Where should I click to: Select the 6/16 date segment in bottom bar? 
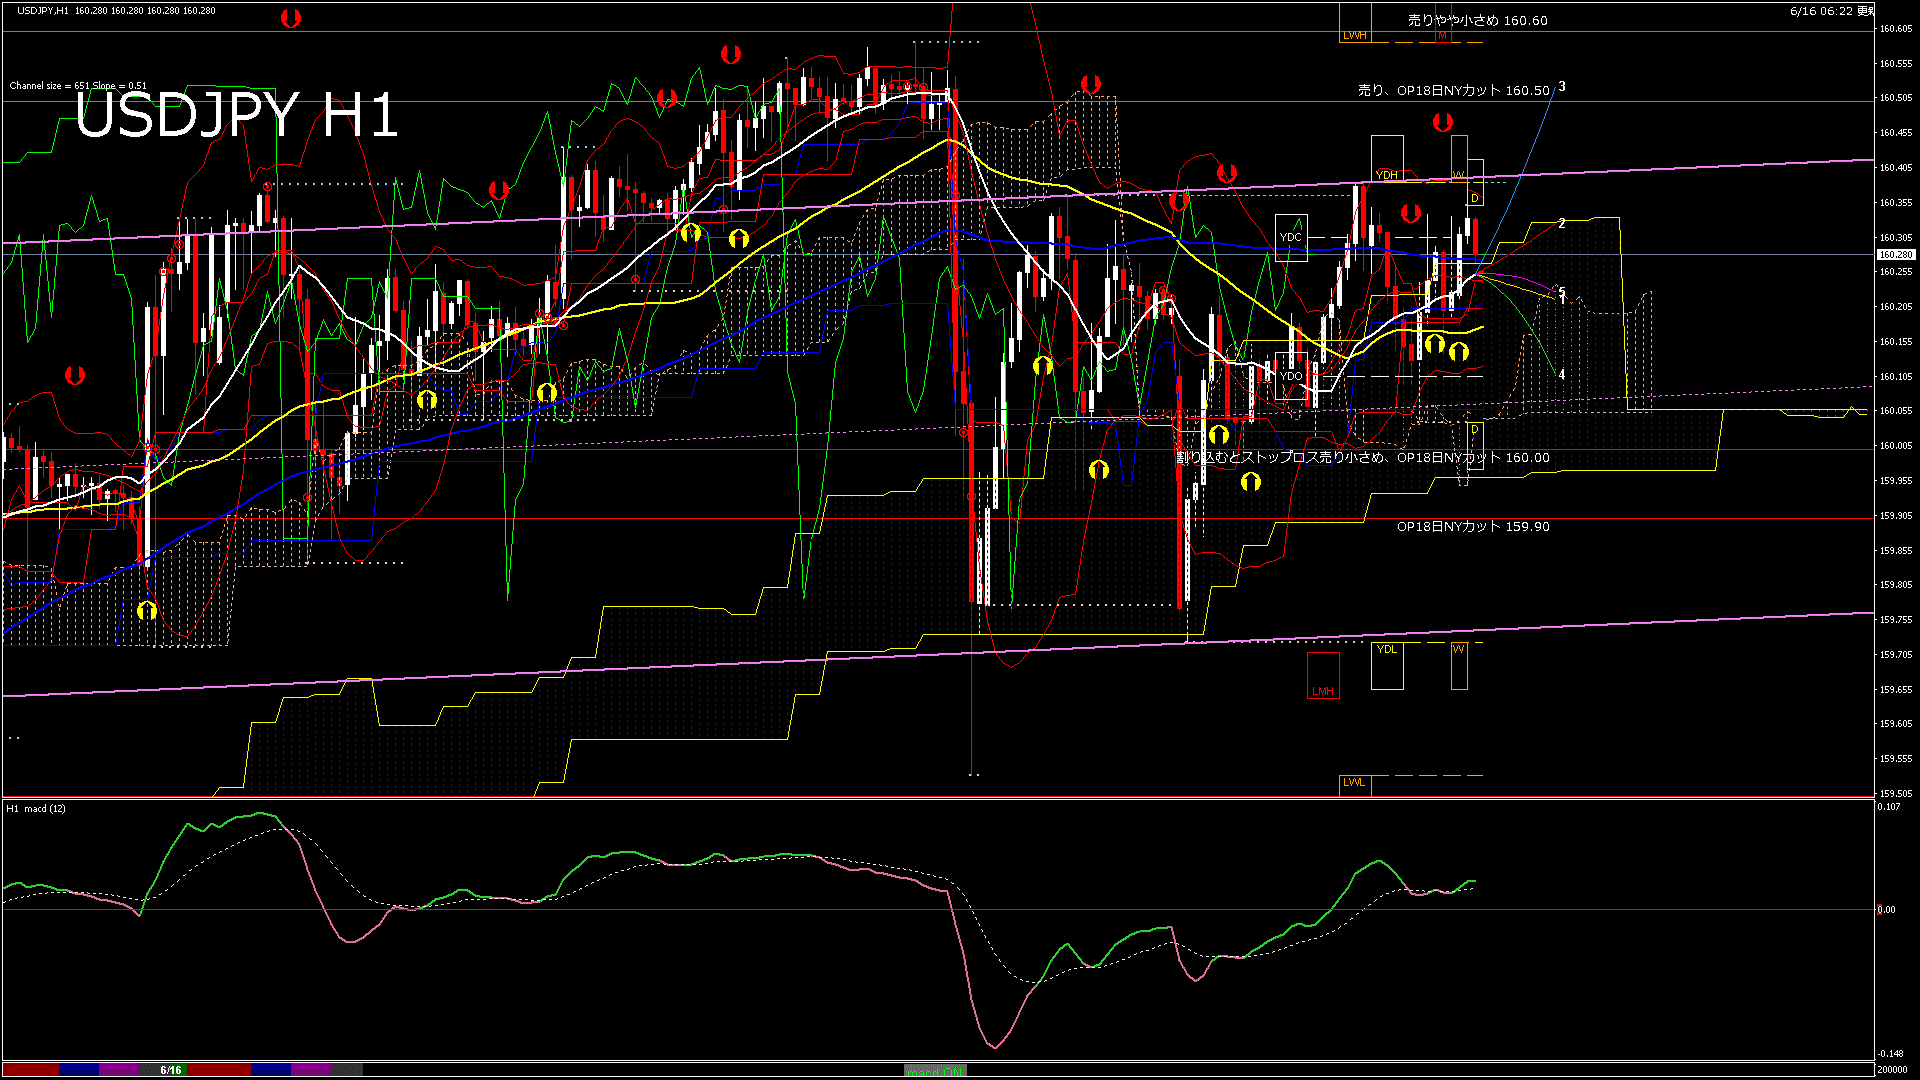171,1070
